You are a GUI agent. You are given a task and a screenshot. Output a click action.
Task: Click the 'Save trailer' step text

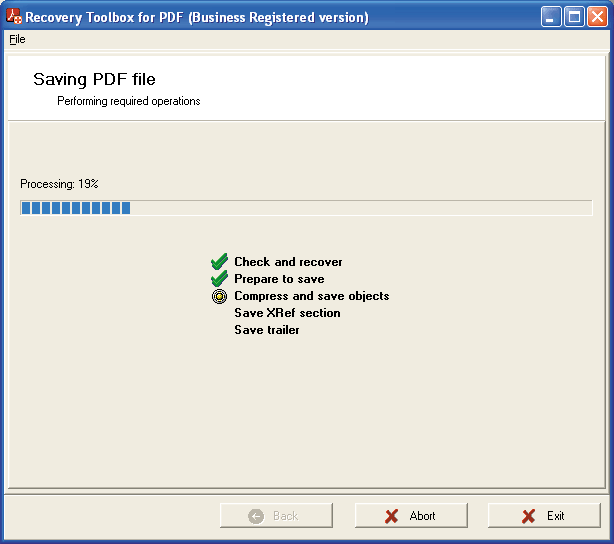(267, 330)
